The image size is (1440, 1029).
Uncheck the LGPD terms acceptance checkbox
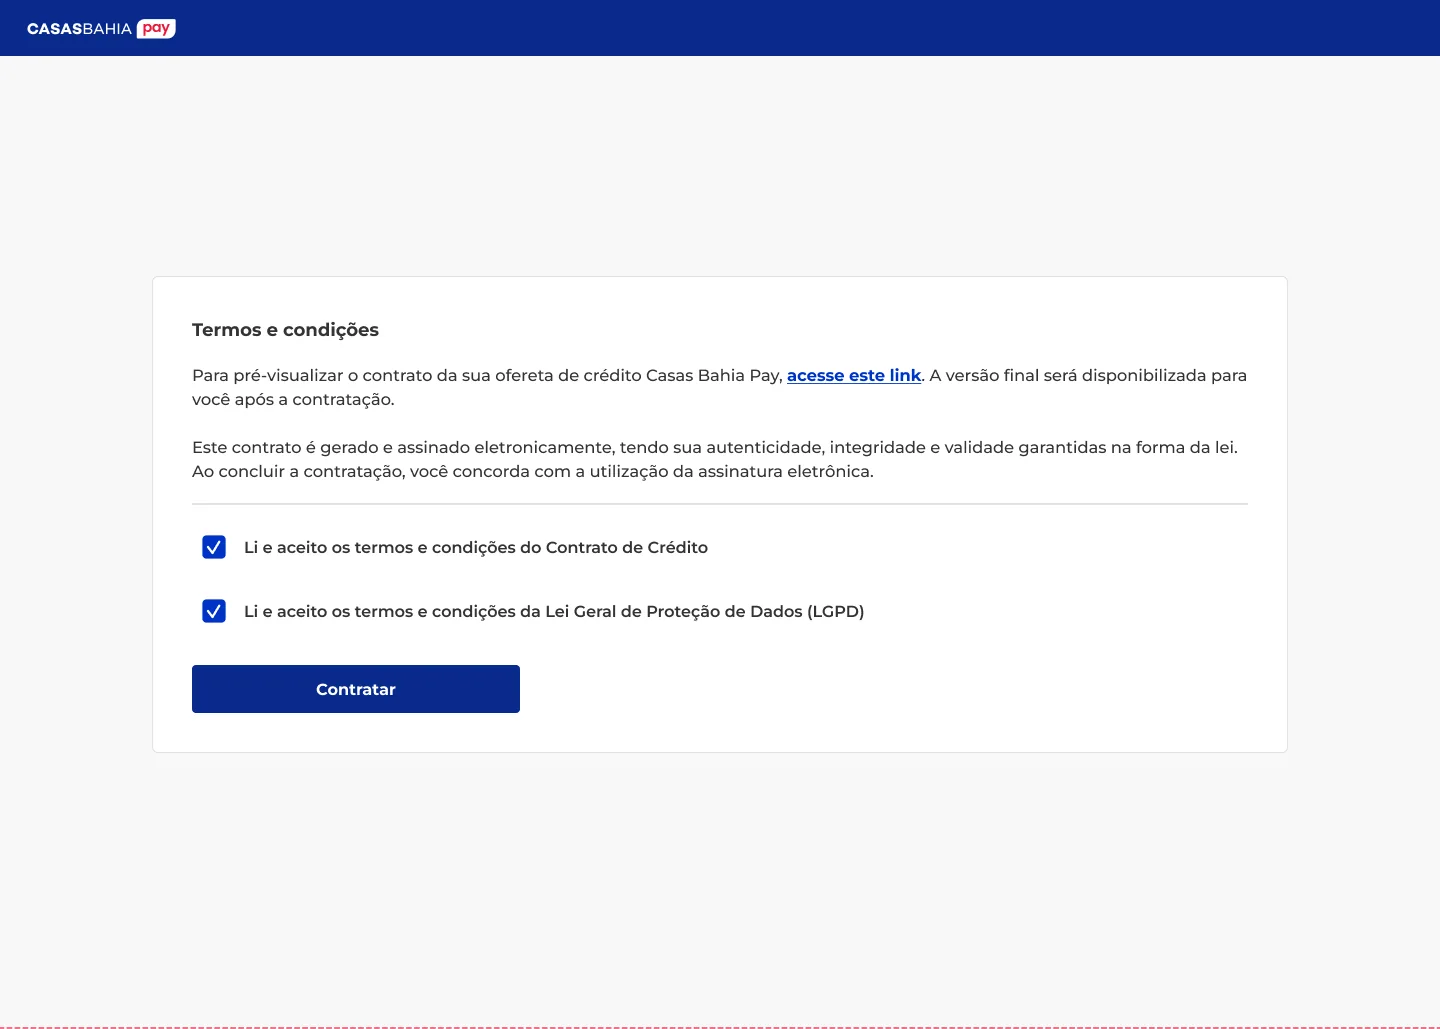coord(214,611)
